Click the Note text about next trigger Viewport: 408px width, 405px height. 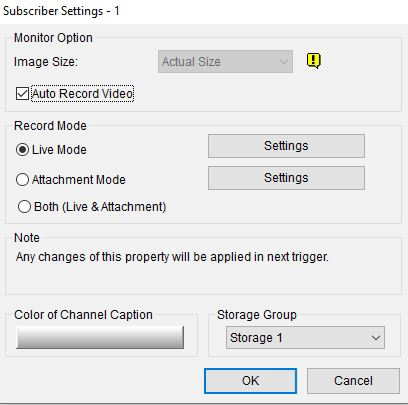click(172, 257)
